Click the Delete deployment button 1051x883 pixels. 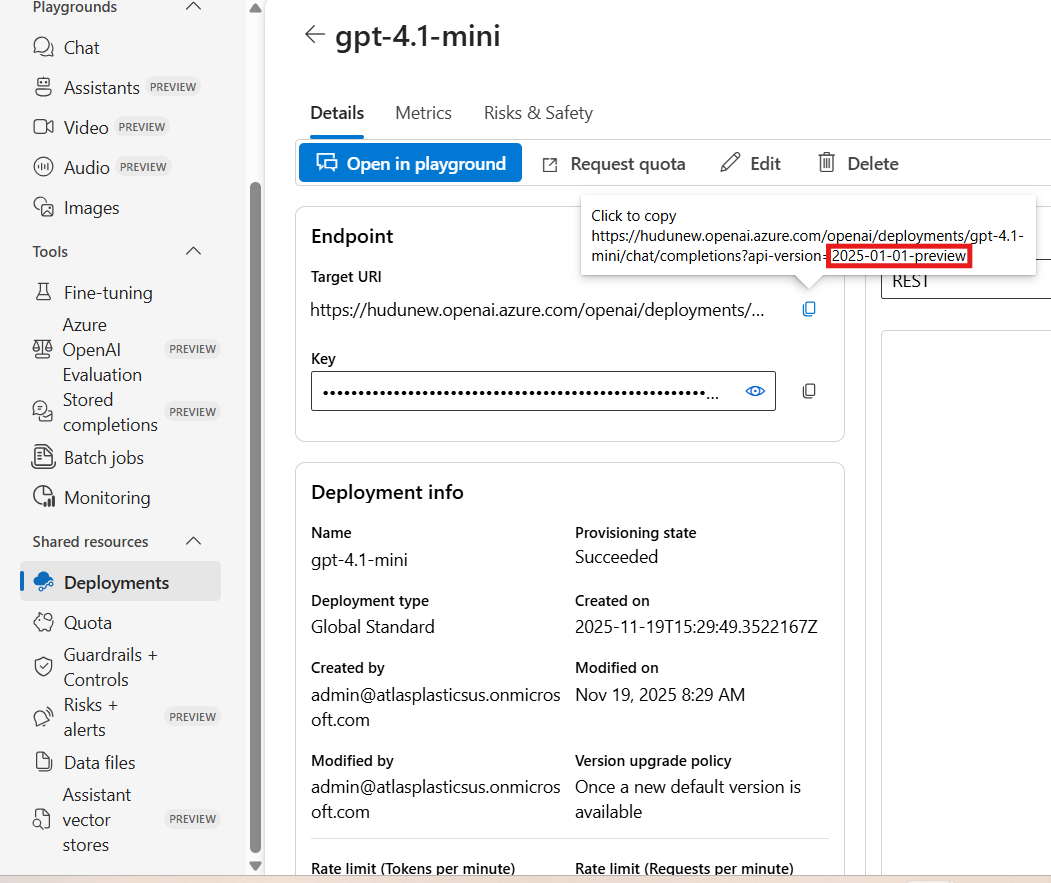pyautogui.click(x=858, y=163)
